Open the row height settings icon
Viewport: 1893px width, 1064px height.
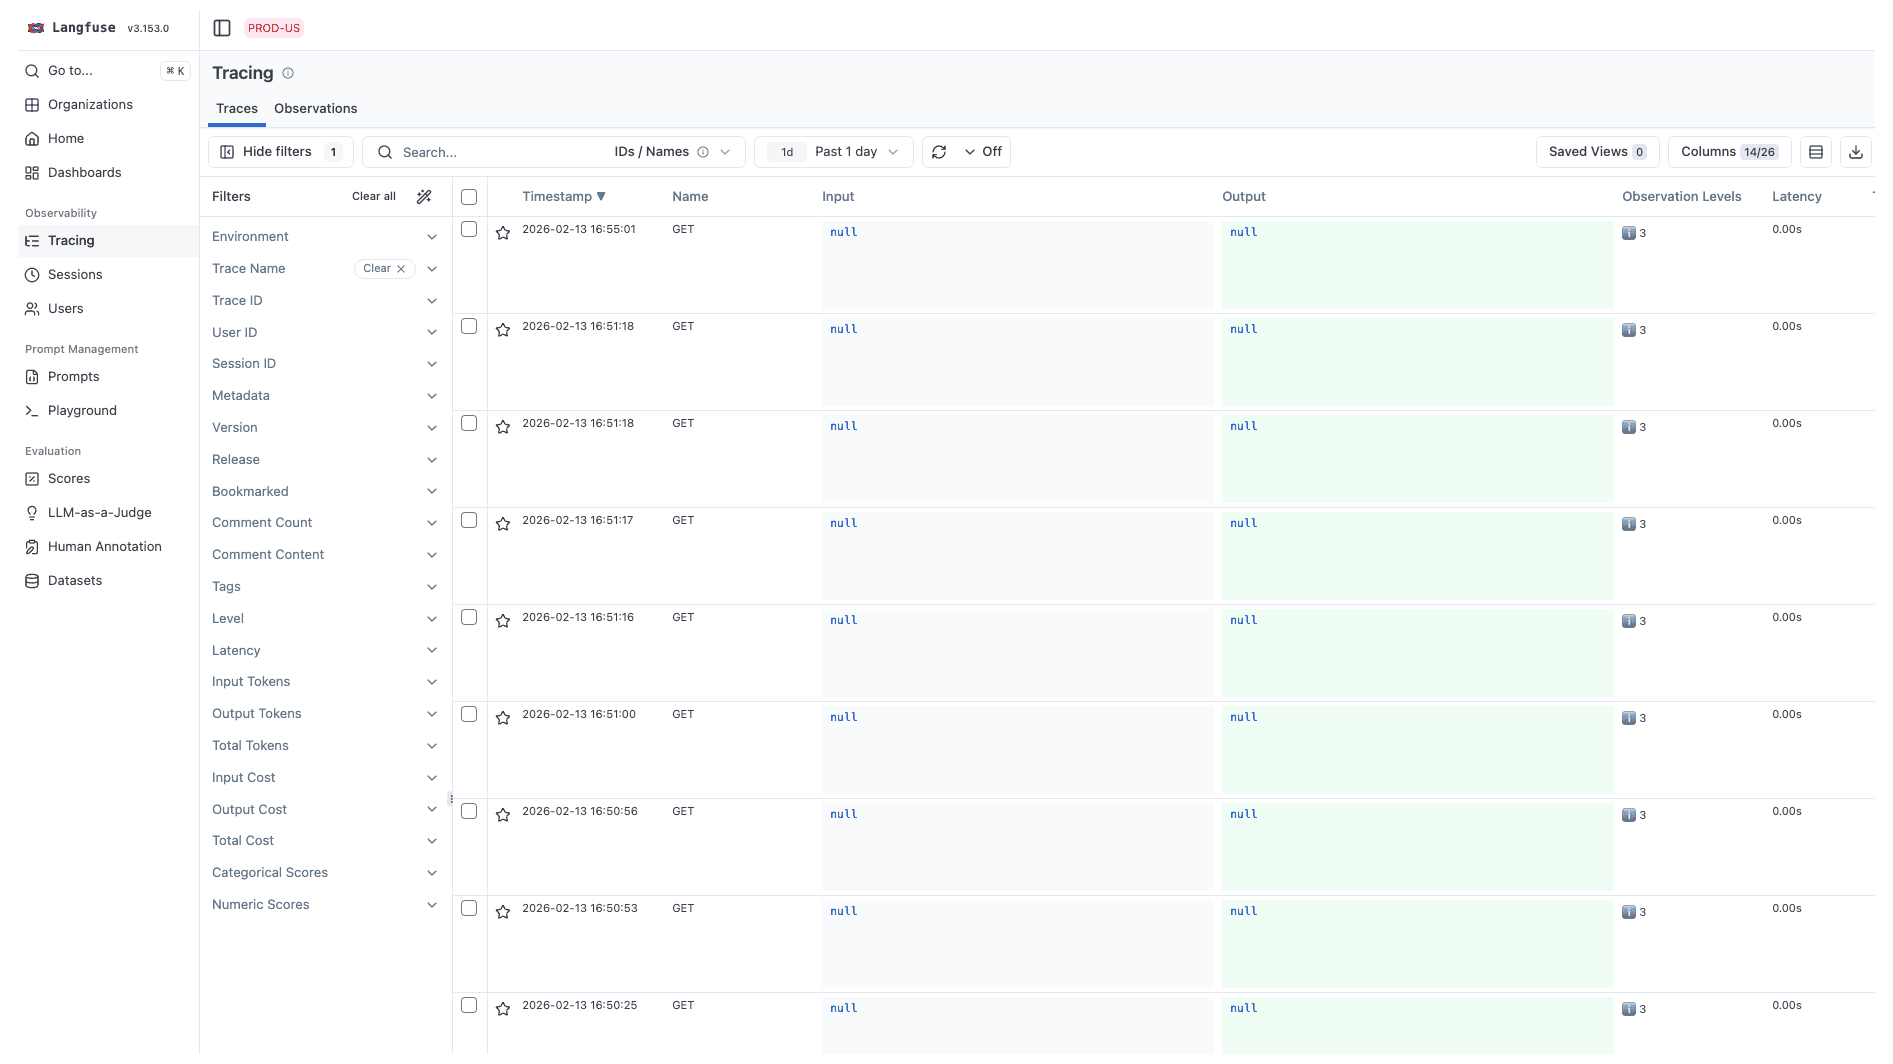click(1815, 151)
